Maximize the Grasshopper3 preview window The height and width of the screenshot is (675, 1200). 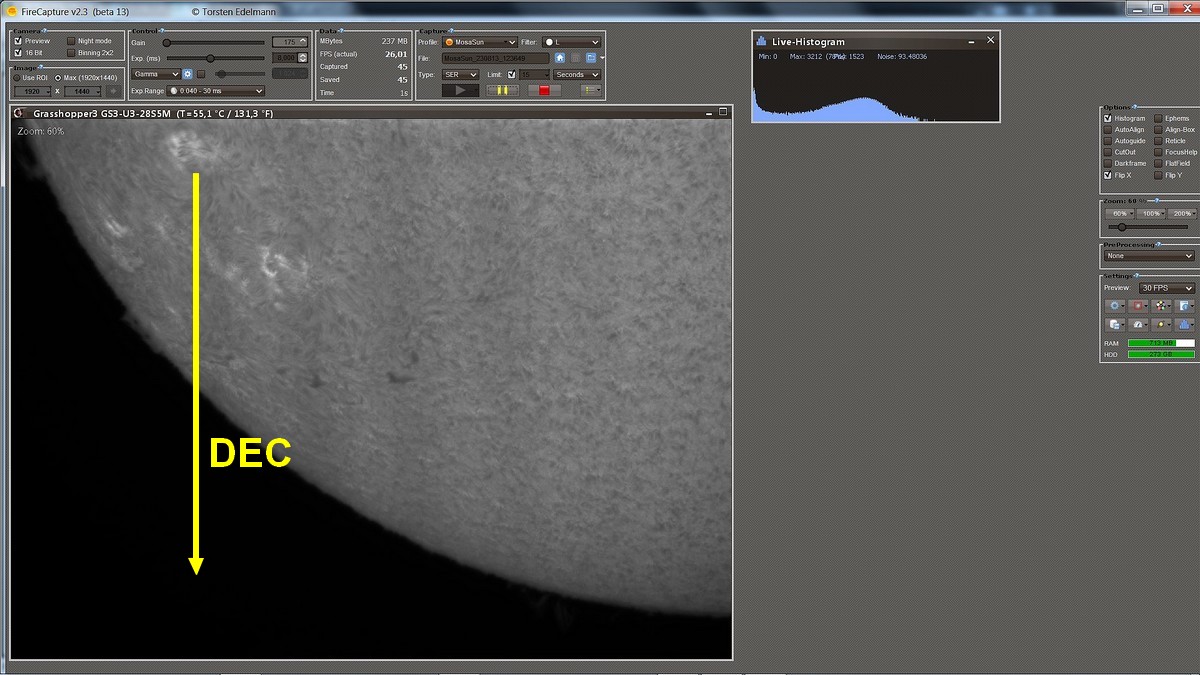(722, 112)
